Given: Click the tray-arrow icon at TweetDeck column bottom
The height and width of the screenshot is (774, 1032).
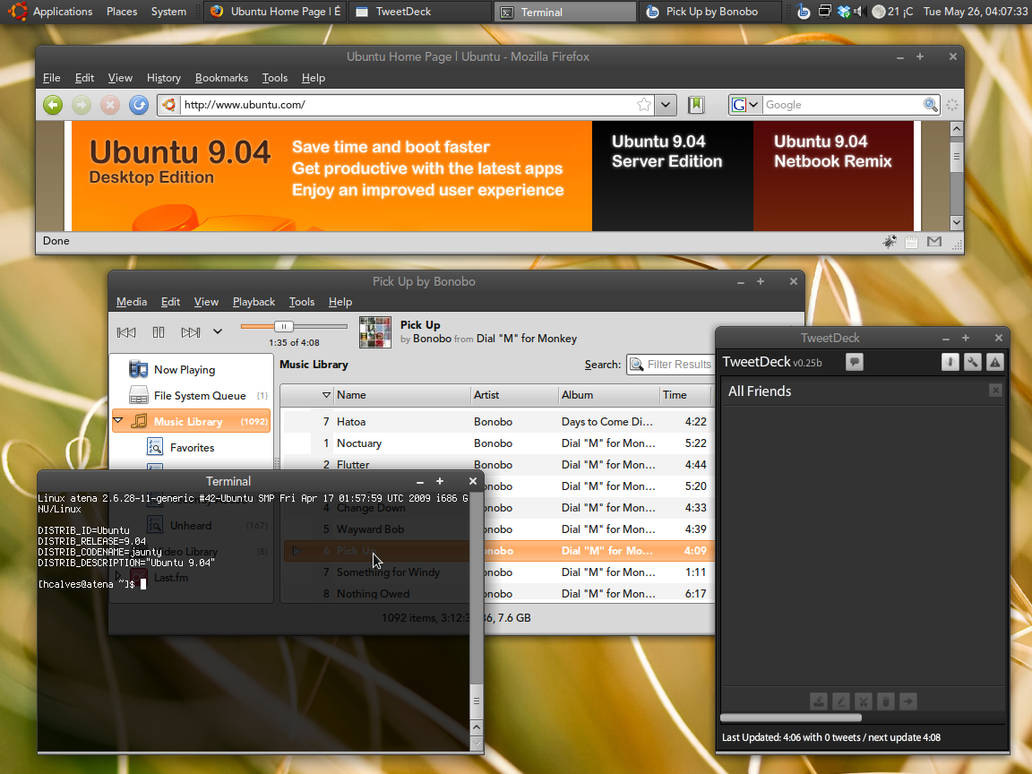Looking at the screenshot, I should pos(819,702).
